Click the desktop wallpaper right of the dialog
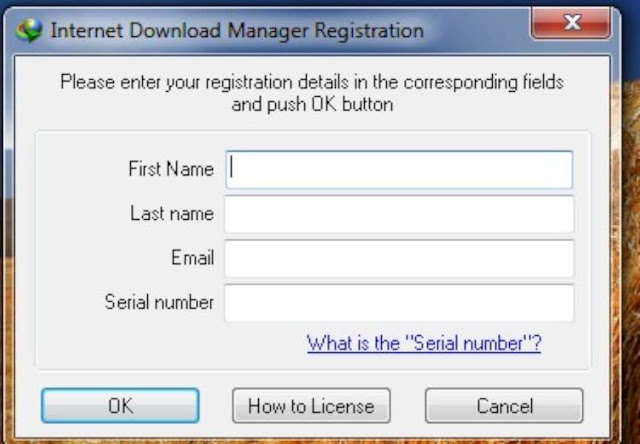 click(631, 245)
